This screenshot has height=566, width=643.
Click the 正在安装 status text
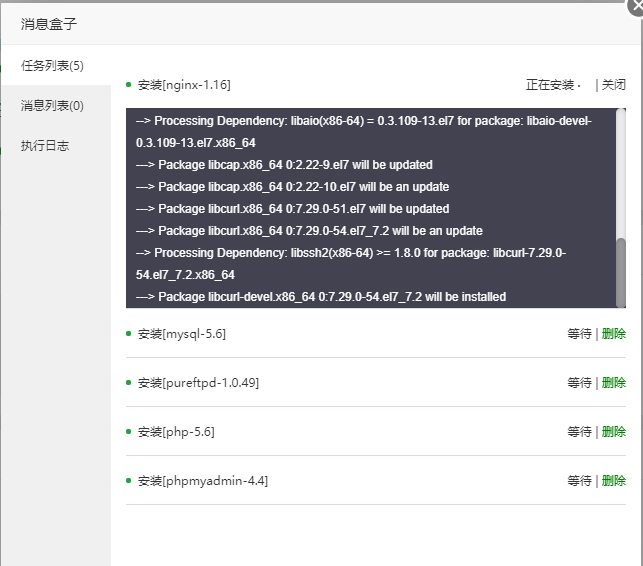click(550, 85)
